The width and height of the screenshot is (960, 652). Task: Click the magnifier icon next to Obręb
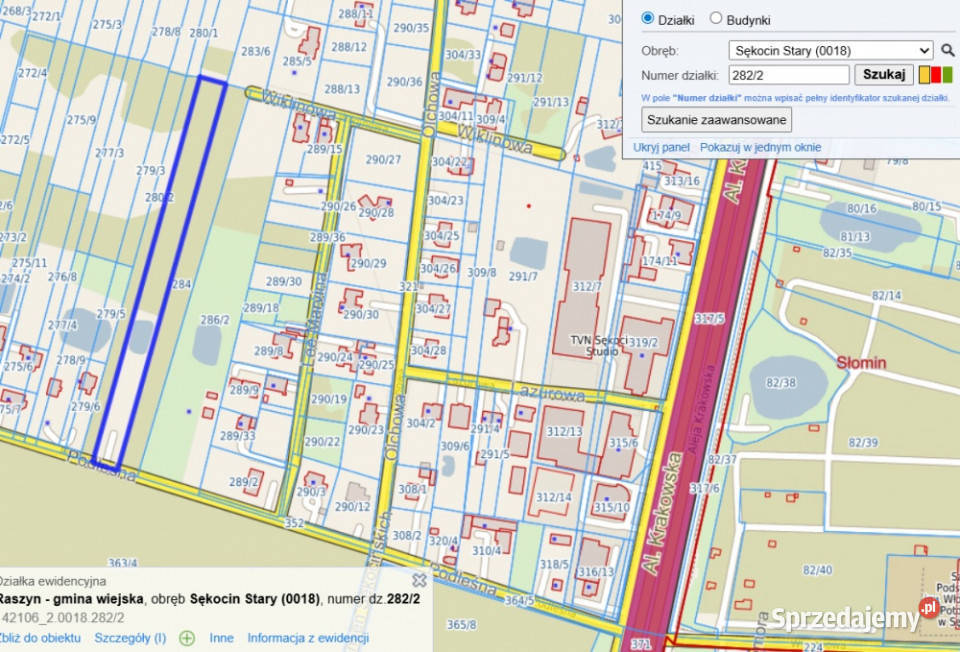tap(947, 50)
